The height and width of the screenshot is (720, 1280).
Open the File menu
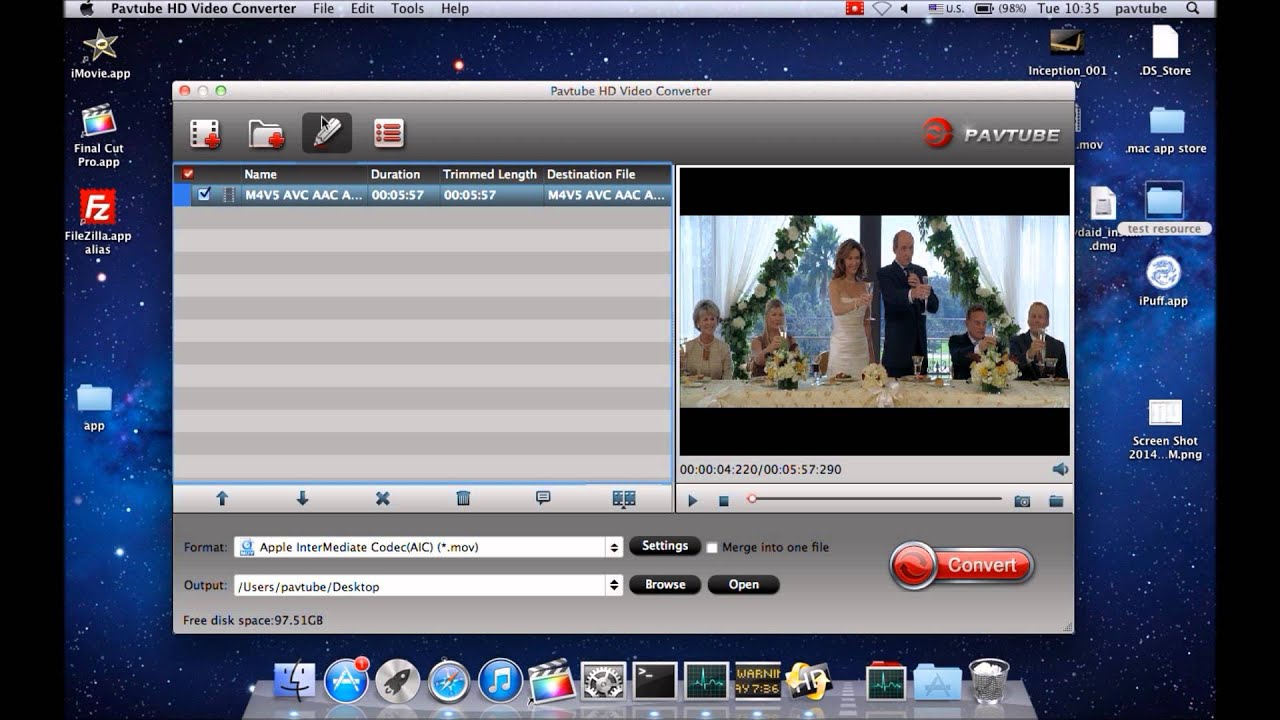pyautogui.click(x=323, y=8)
